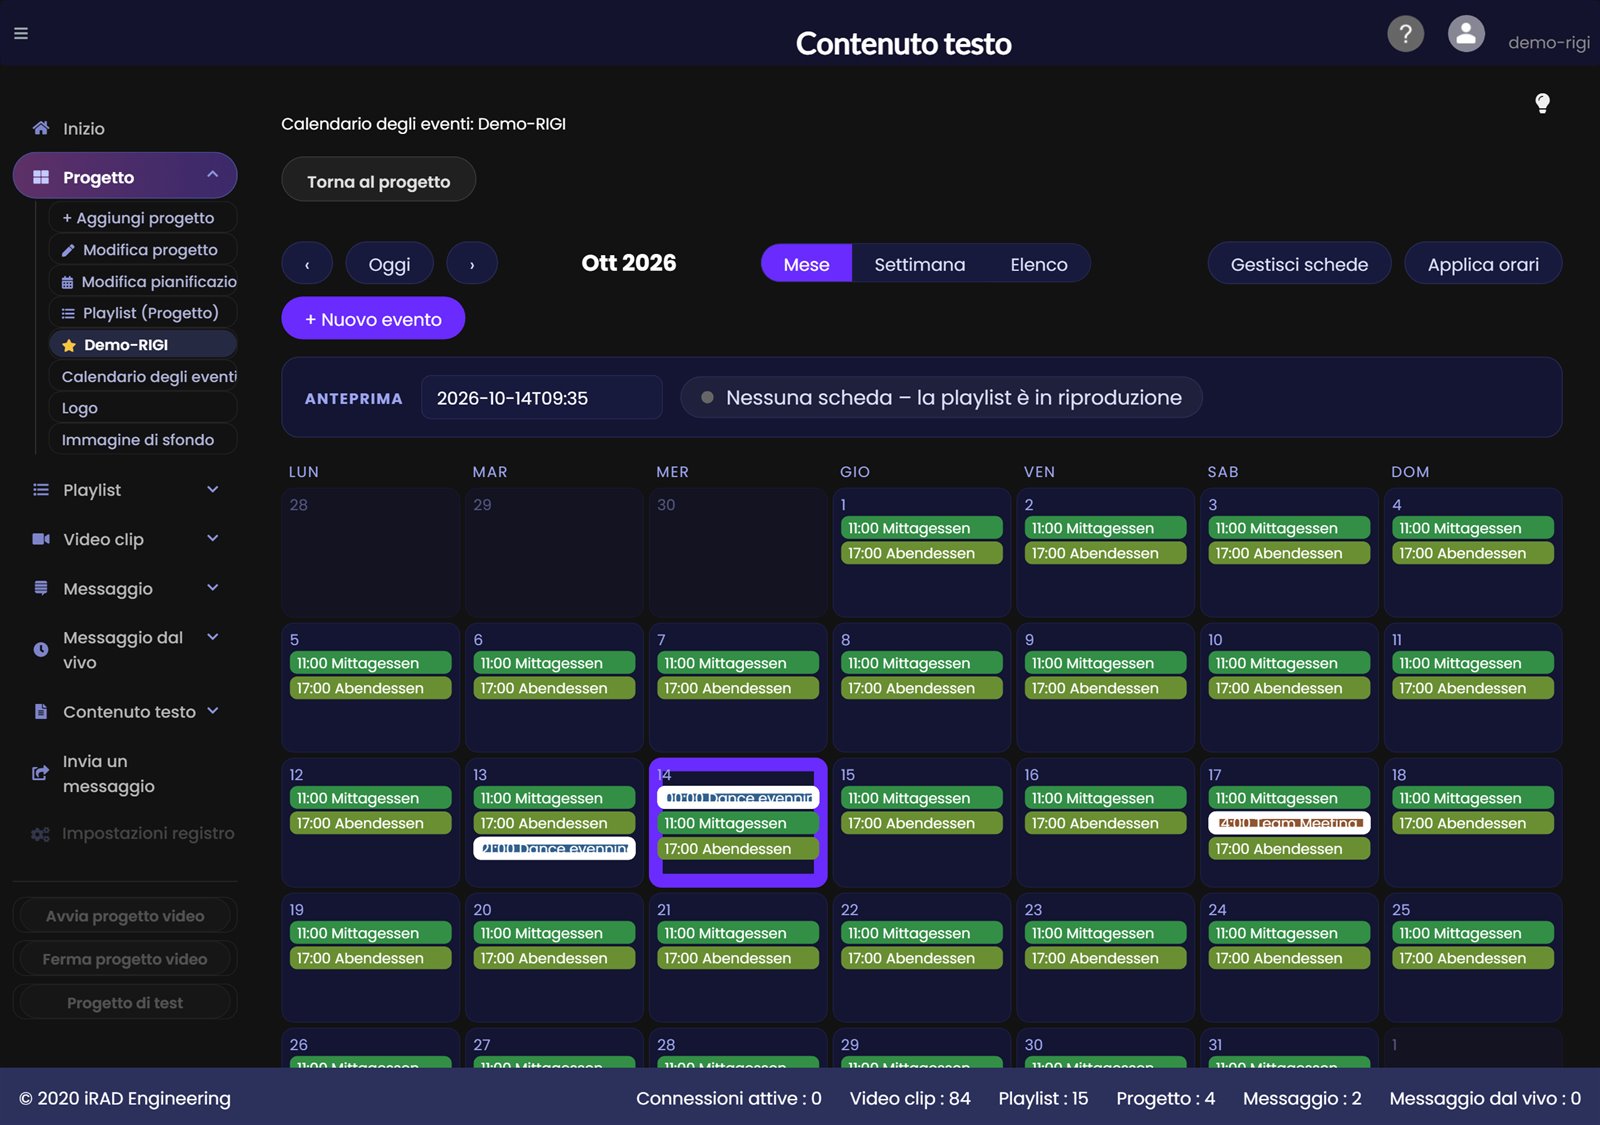Switch to the Mese calendar view
This screenshot has width=1600, height=1125.
coord(806,264)
